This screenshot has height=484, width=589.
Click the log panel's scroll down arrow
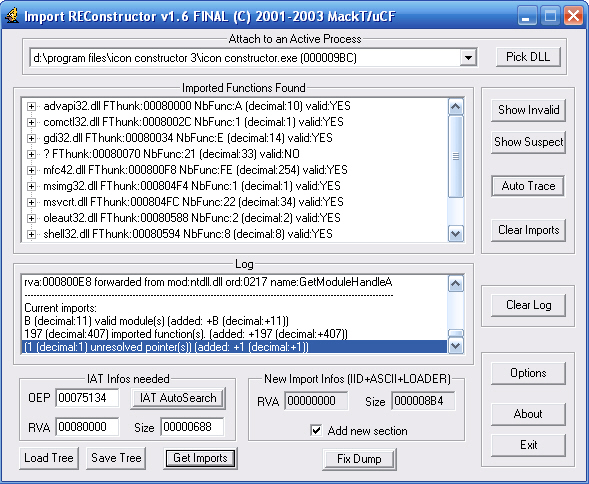pos(456,346)
